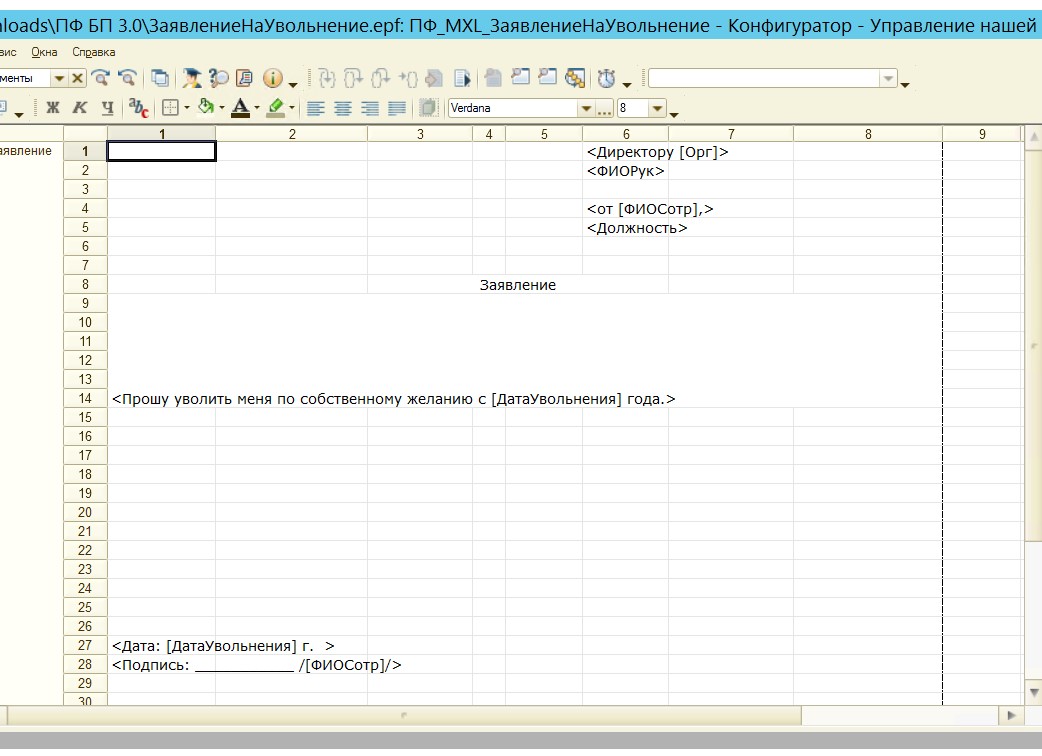Align cell text to the left

tap(316, 108)
